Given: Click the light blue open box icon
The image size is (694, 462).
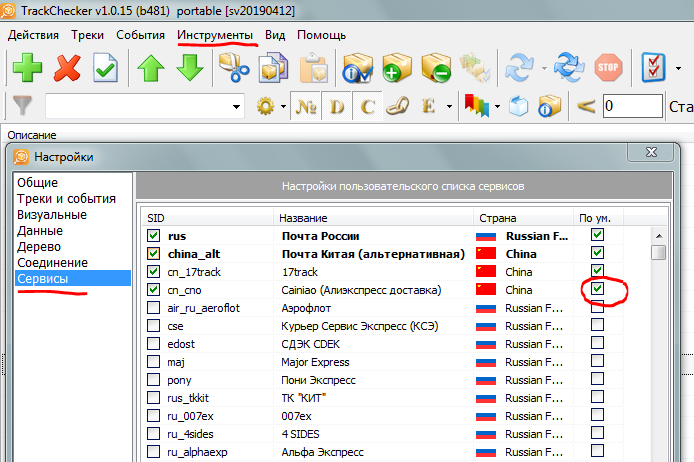Looking at the screenshot, I should pyautogui.click(x=518, y=106).
